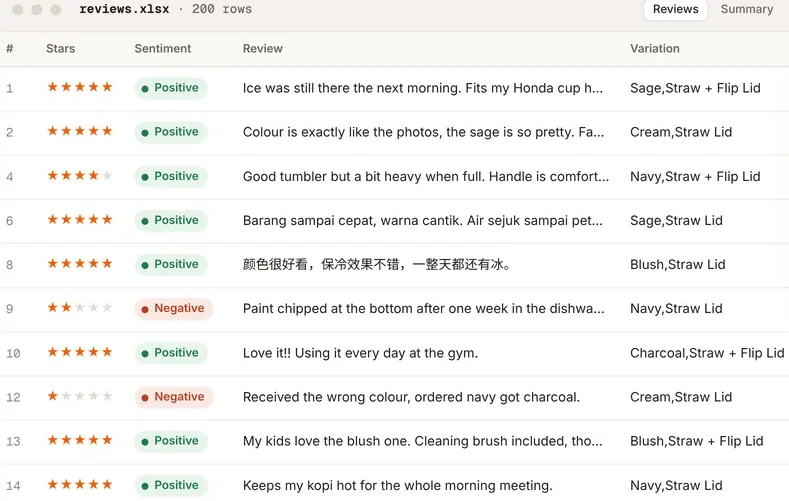Click variation 'Cream,Straw Lid' in row 2

pos(681,132)
